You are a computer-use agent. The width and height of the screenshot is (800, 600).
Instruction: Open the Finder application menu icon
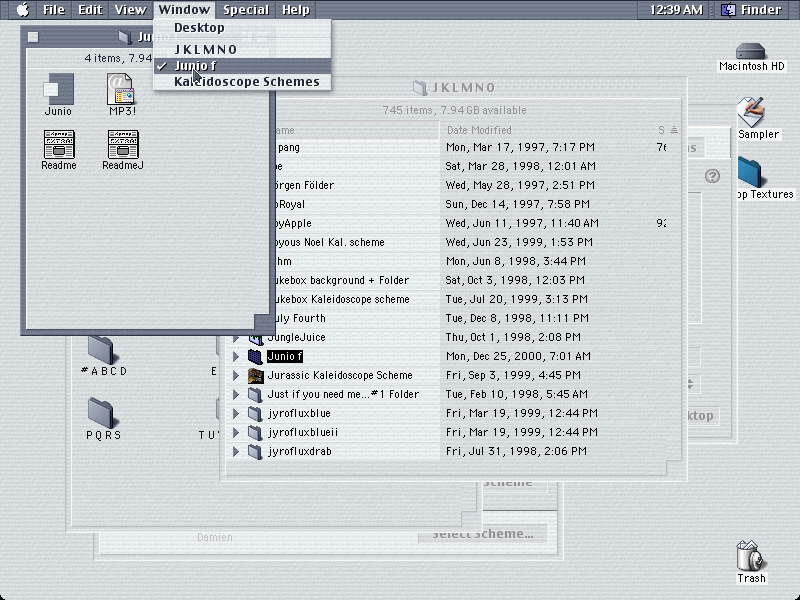(x=728, y=10)
